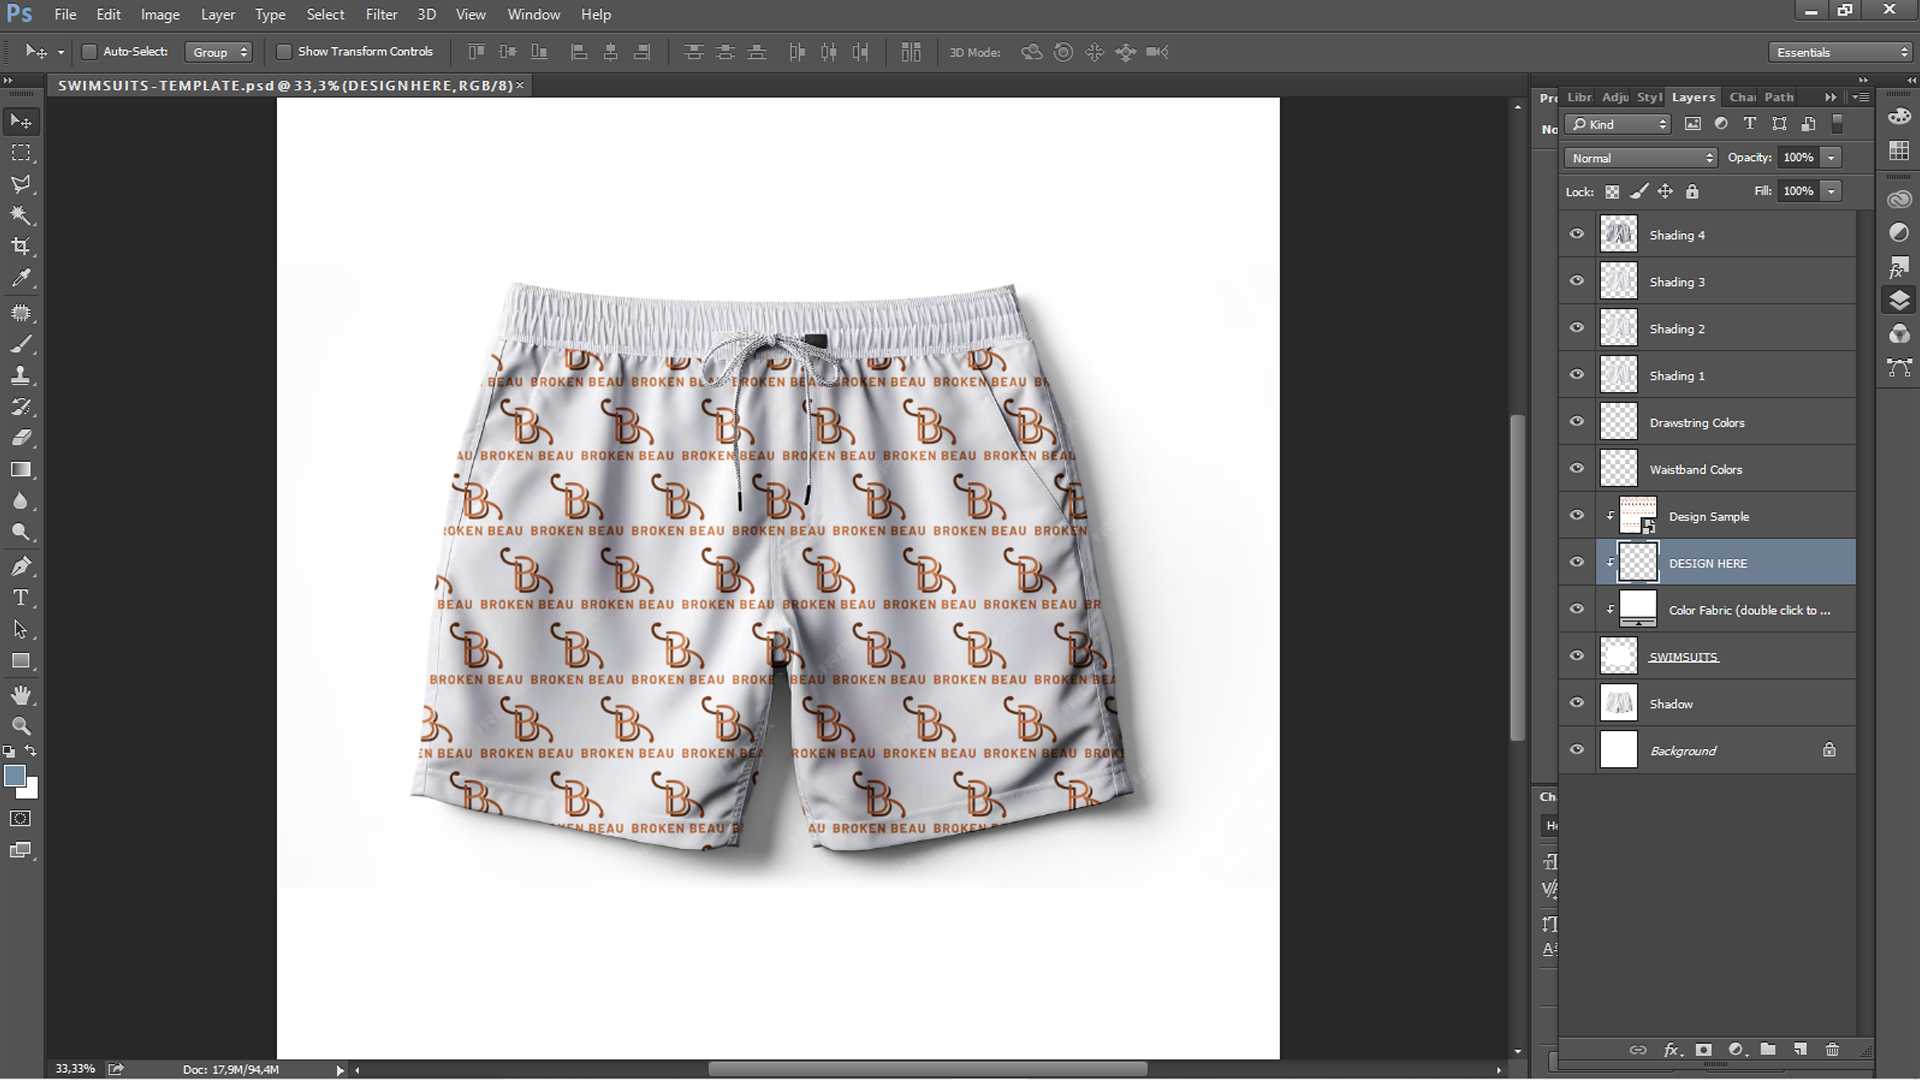Image resolution: width=1920 pixels, height=1080 pixels.
Task: Select the Path Selection tool
Action: pos(21,629)
